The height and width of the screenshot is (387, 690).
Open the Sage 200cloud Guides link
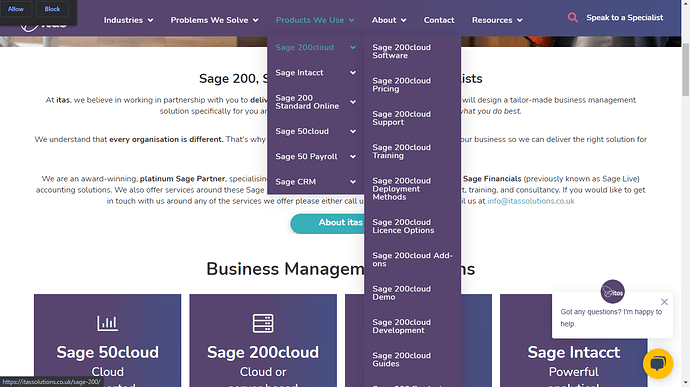[402, 360]
